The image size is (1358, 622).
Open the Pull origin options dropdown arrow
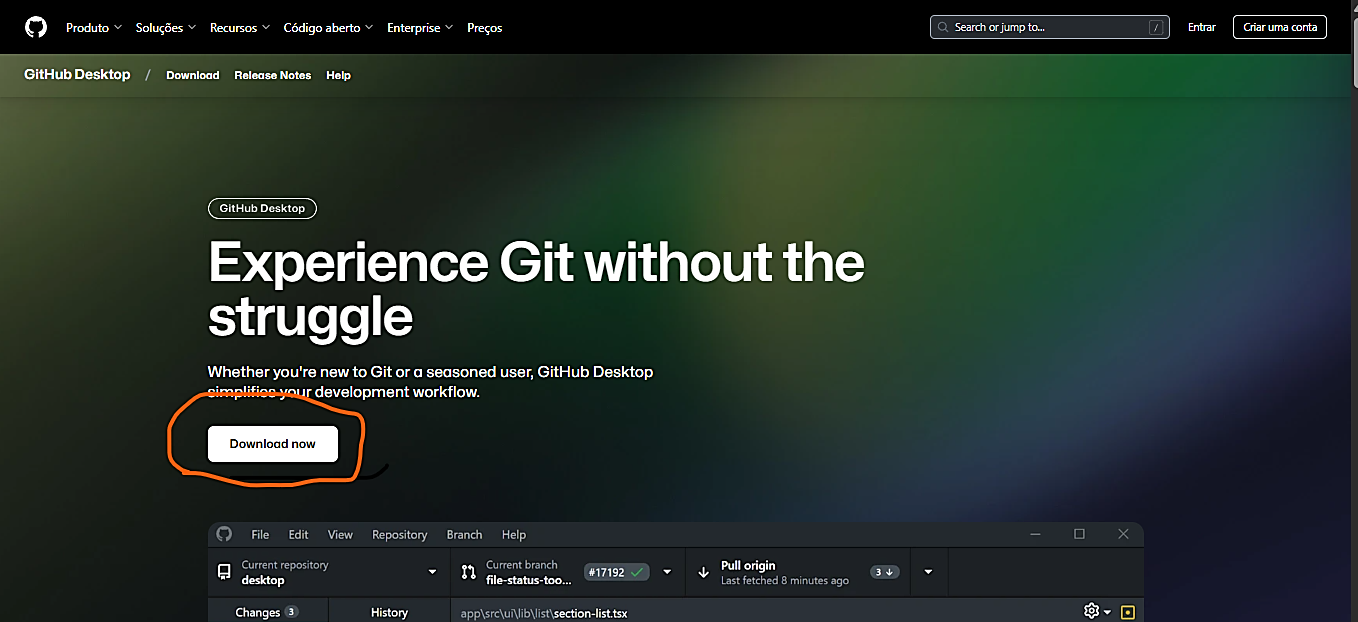coord(928,572)
